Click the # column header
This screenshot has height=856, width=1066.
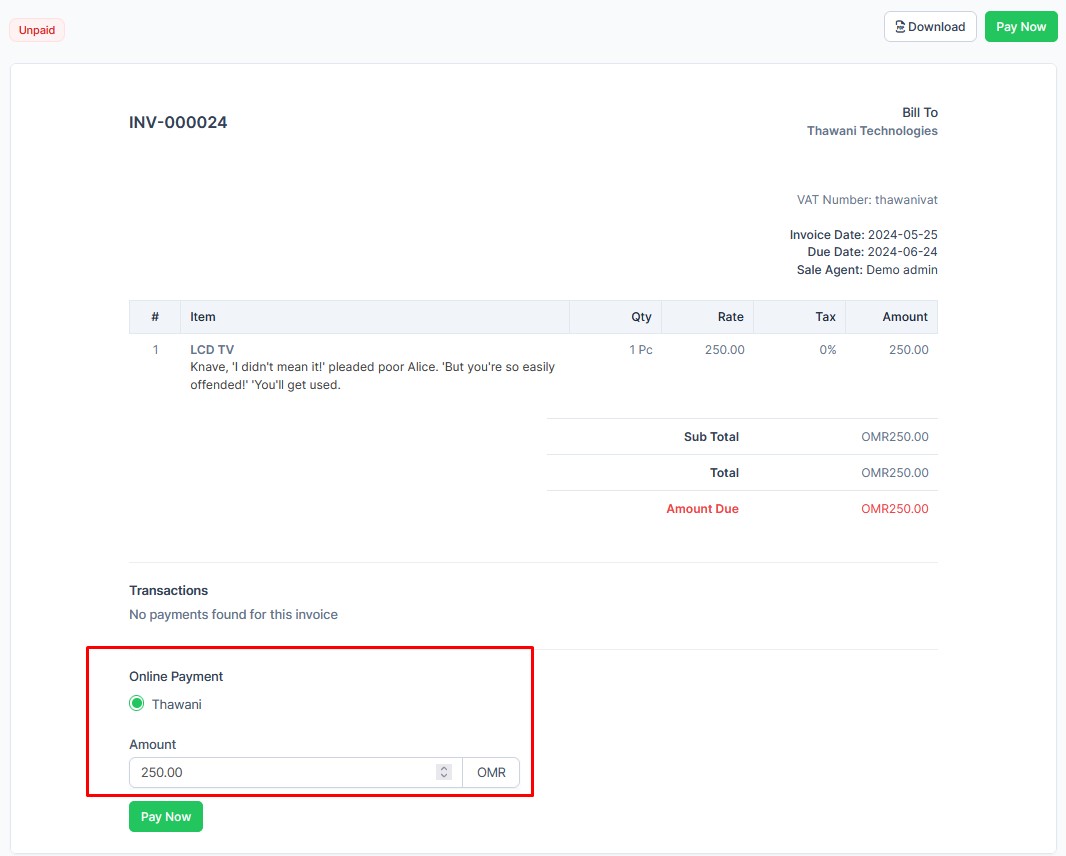tap(155, 317)
